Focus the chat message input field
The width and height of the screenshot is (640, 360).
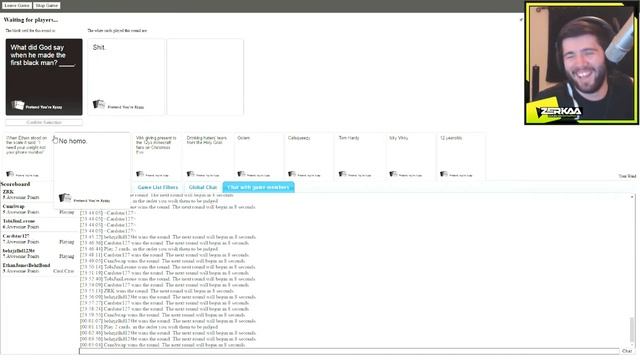(349, 351)
